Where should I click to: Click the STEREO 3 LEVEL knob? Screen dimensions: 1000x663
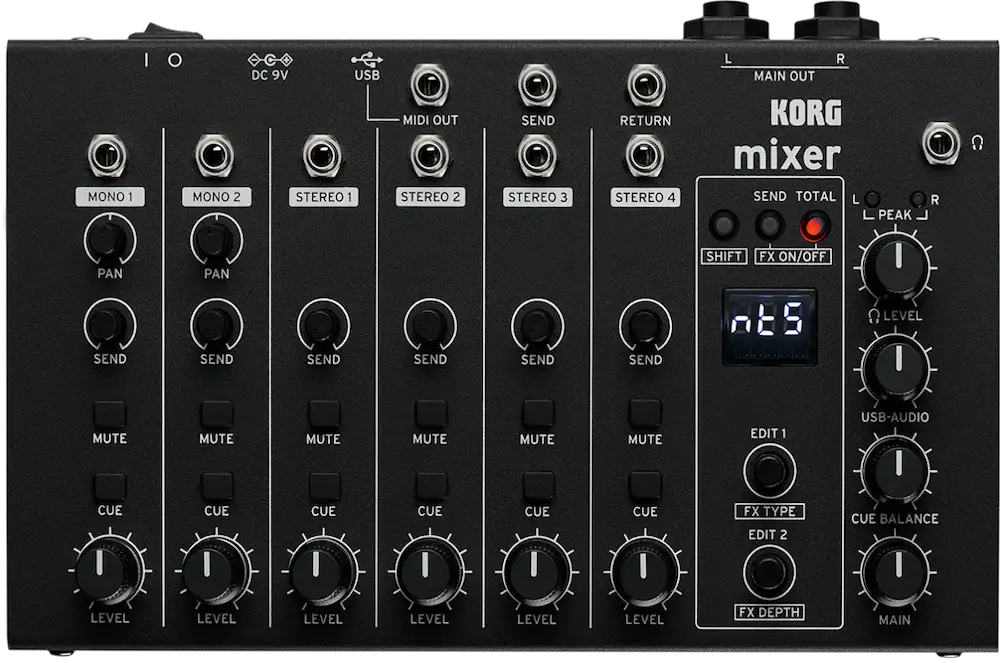click(x=538, y=569)
